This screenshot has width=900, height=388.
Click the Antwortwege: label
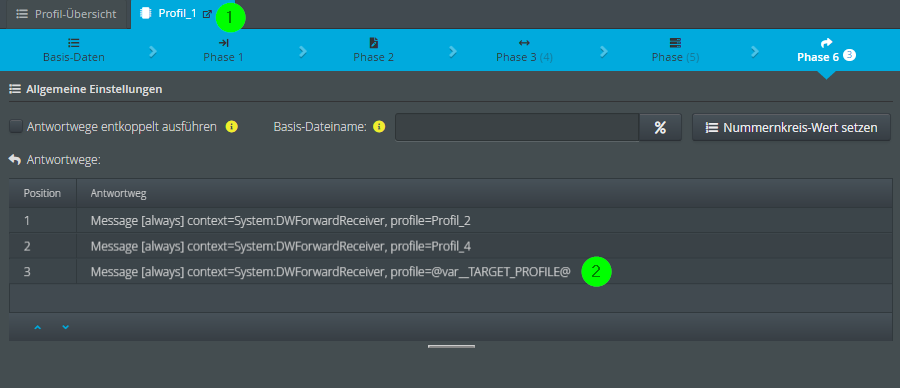(64, 160)
